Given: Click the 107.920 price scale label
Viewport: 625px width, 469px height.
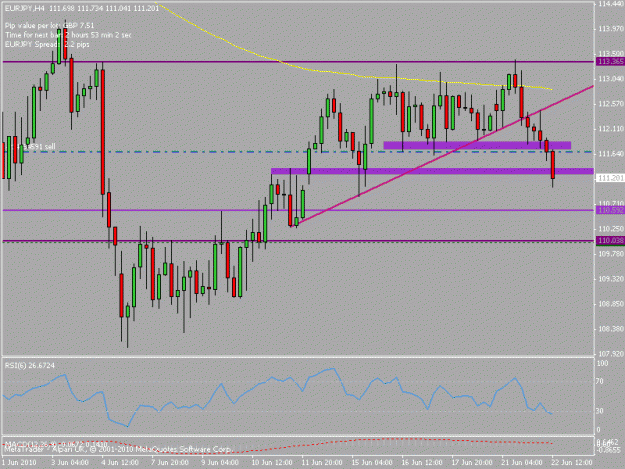Looking at the screenshot, I should (x=610, y=353).
